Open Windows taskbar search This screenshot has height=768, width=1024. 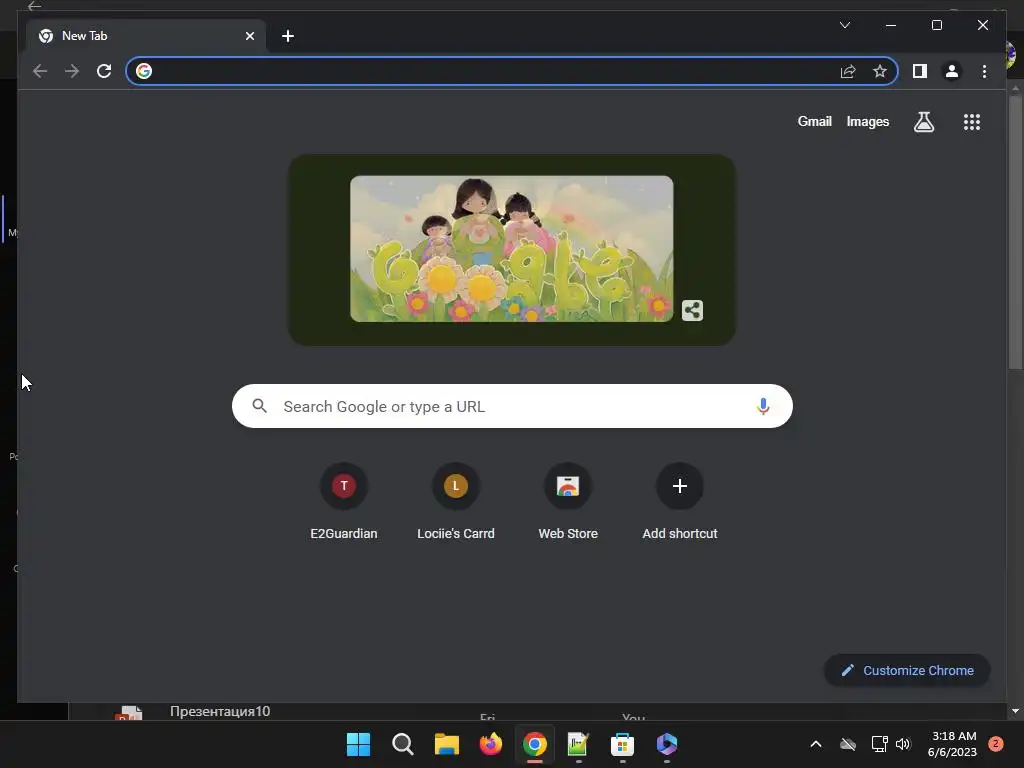tap(402, 744)
